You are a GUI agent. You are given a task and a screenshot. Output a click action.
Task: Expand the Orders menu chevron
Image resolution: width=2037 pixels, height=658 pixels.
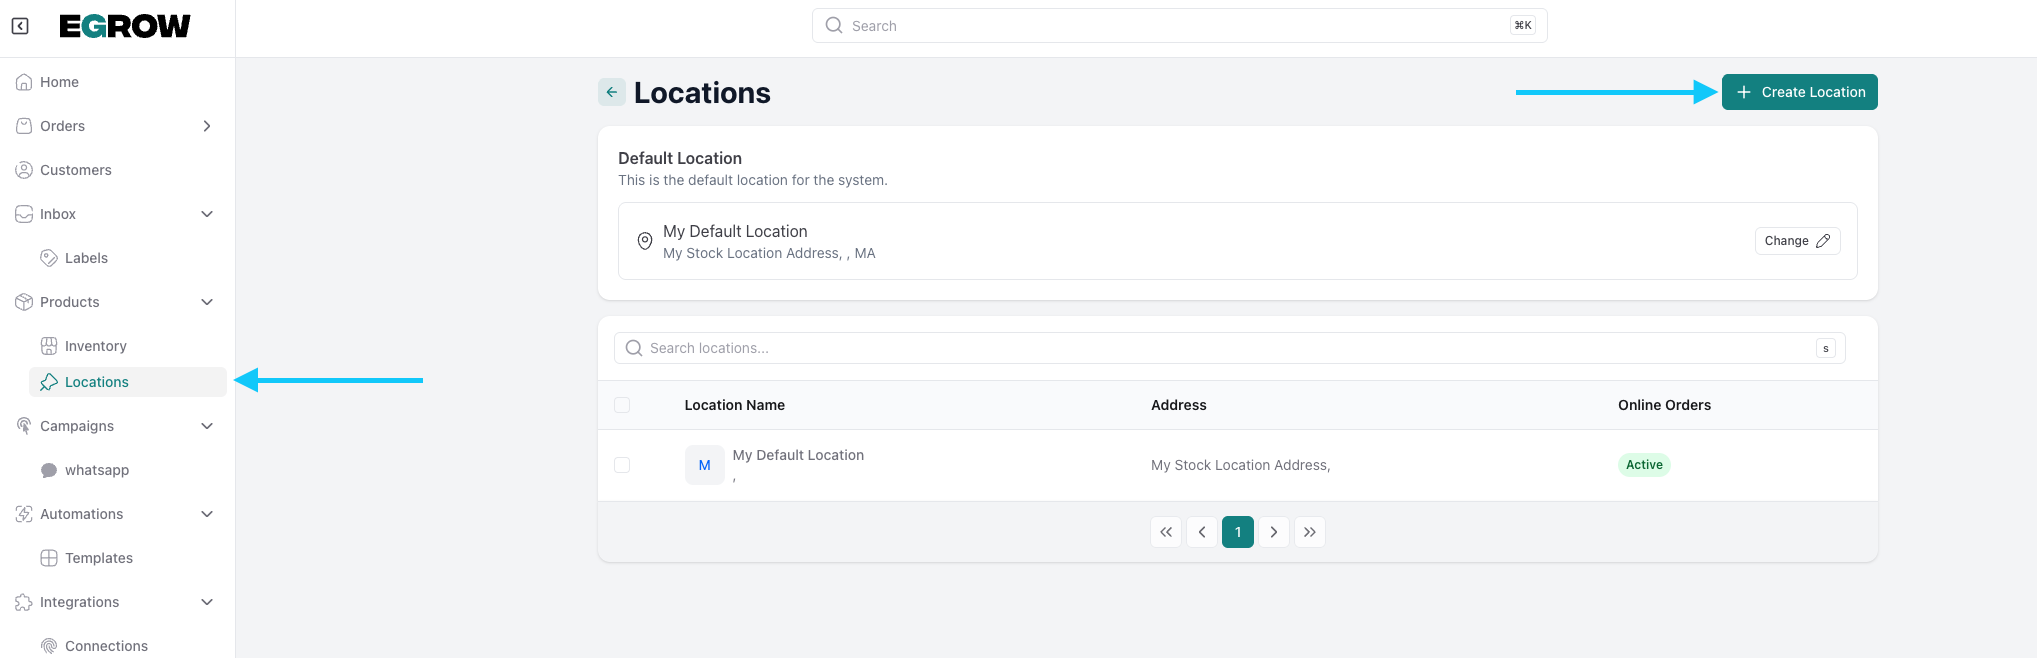pos(207,126)
